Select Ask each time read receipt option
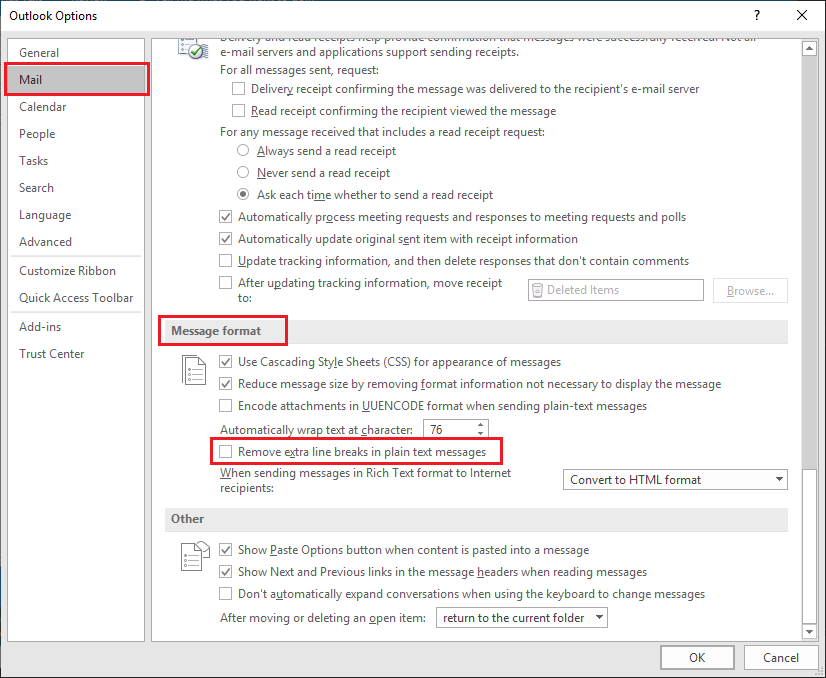The height and width of the screenshot is (678, 826). 243,194
